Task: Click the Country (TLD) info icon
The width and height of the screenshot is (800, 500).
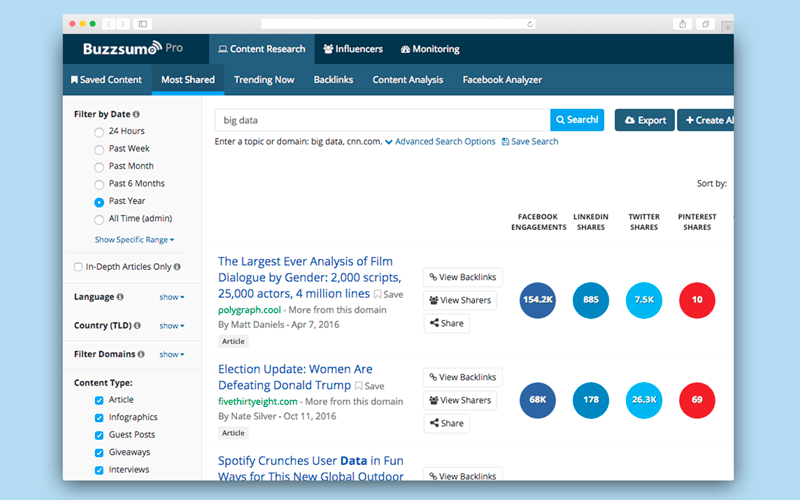Action: point(137,325)
